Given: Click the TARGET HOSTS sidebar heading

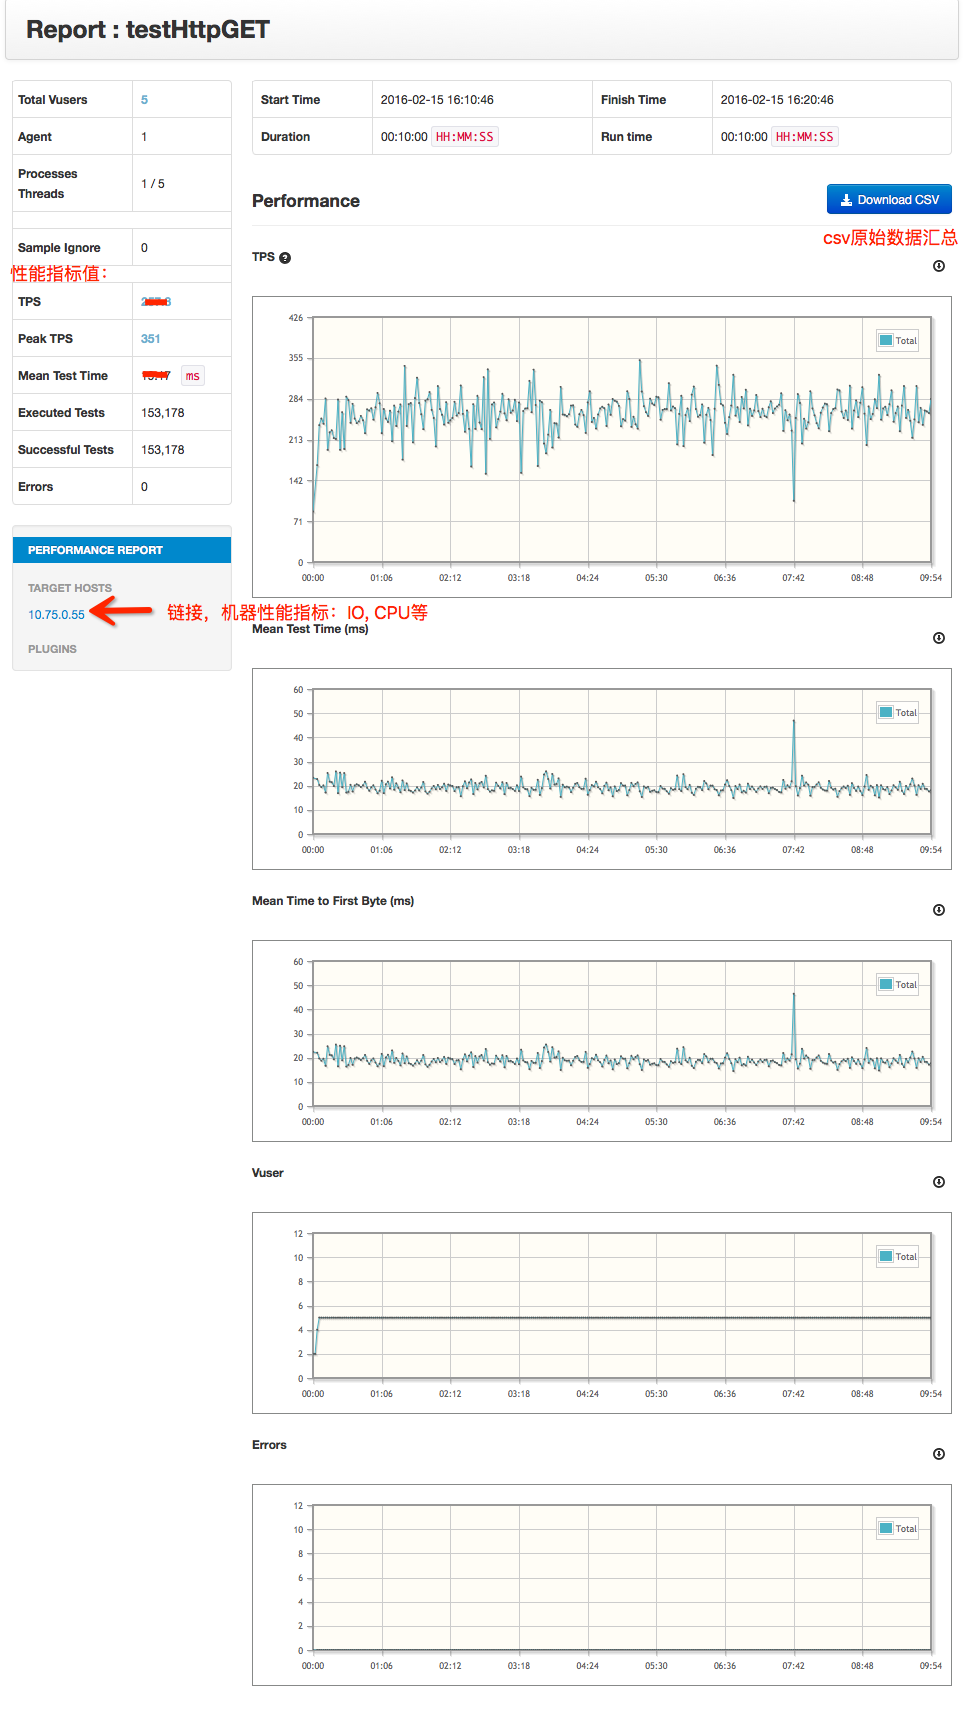Looking at the screenshot, I should click(70, 588).
